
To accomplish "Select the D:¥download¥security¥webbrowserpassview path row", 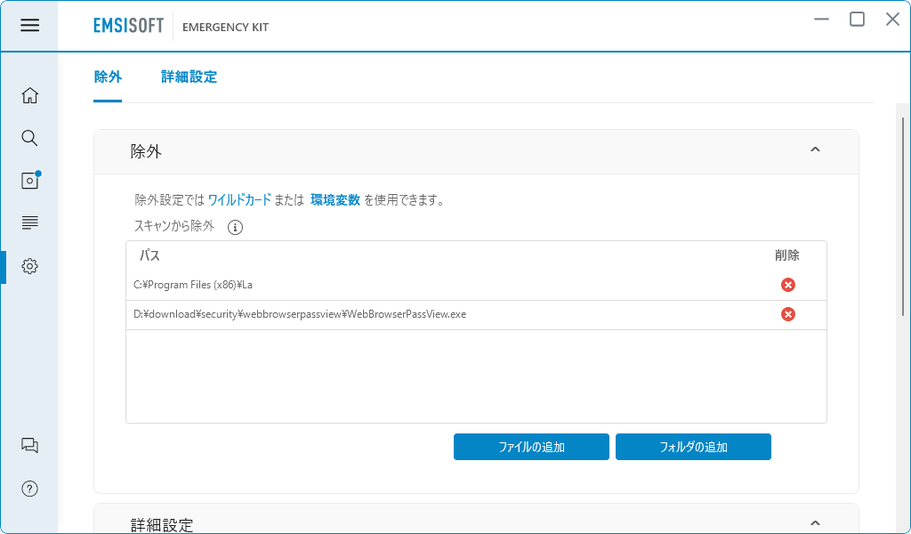I will 476,314.
